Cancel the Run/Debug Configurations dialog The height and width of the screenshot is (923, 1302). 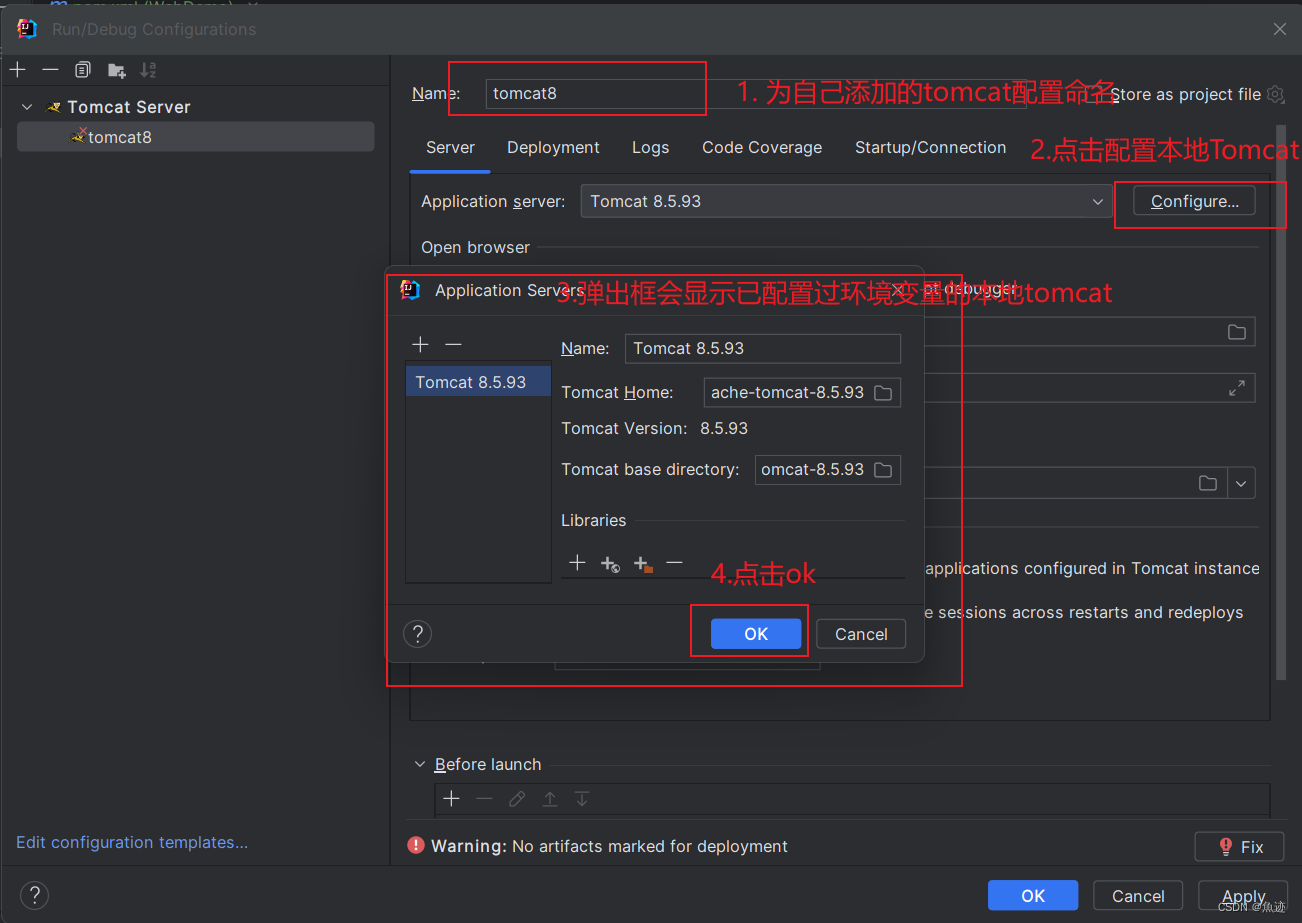1138,896
